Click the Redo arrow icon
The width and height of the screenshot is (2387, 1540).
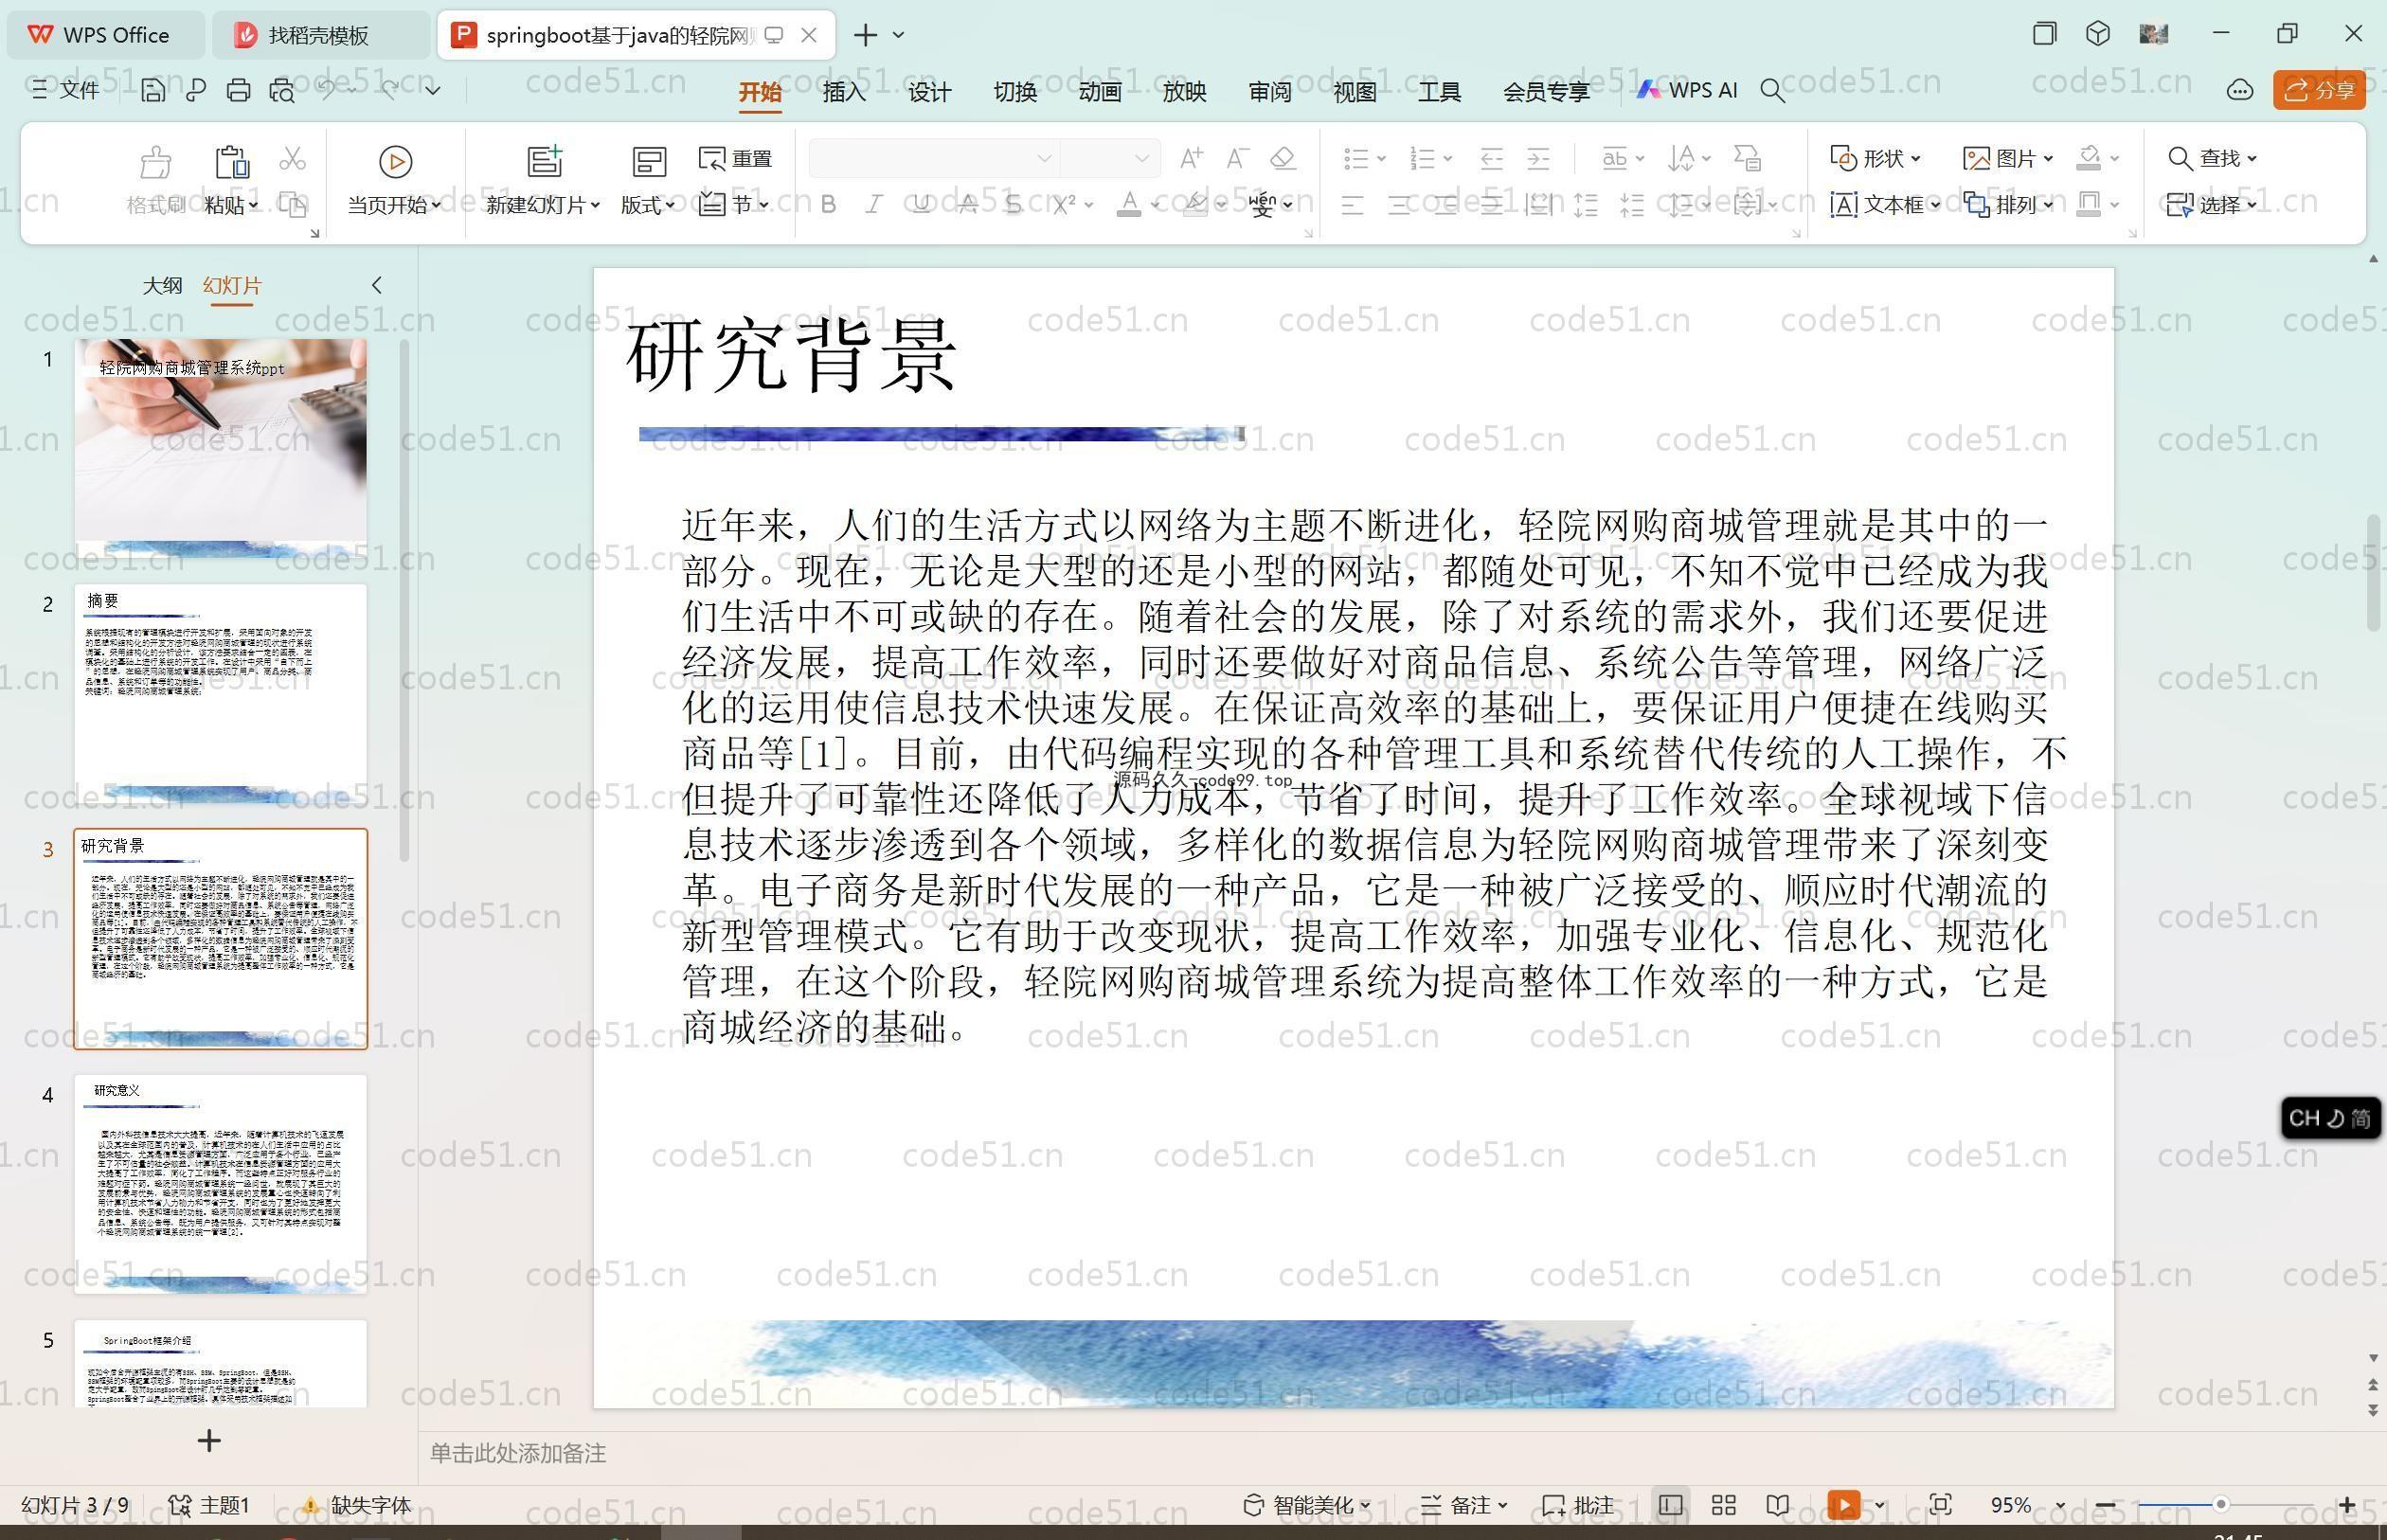click(390, 90)
